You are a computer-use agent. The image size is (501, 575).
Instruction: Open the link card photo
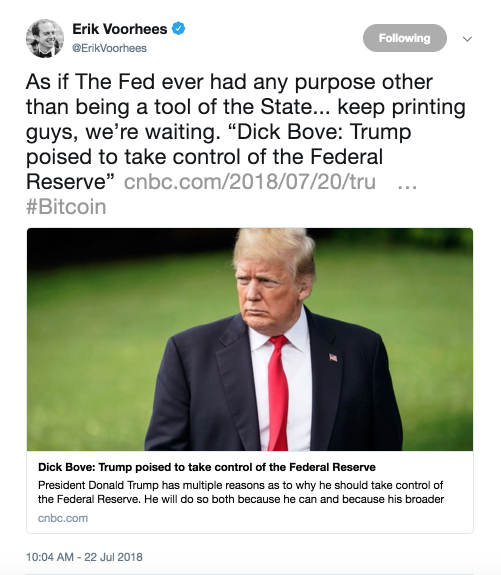pyautogui.click(x=250, y=339)
